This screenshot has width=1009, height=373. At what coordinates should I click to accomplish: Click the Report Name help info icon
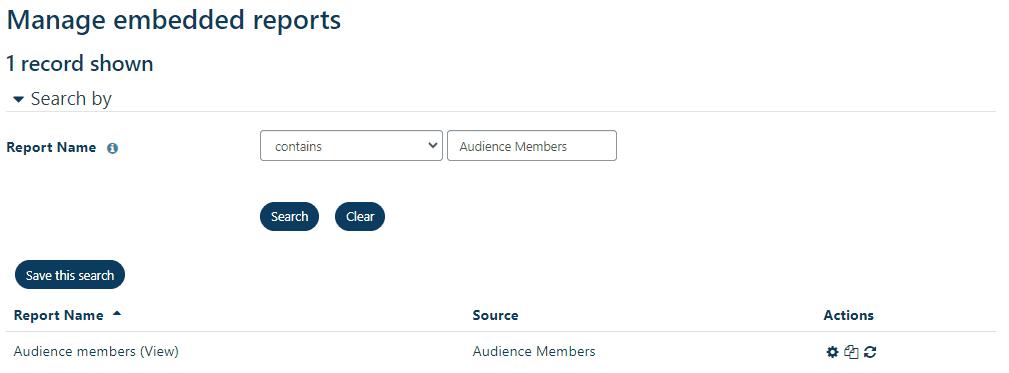click(112, 148)
